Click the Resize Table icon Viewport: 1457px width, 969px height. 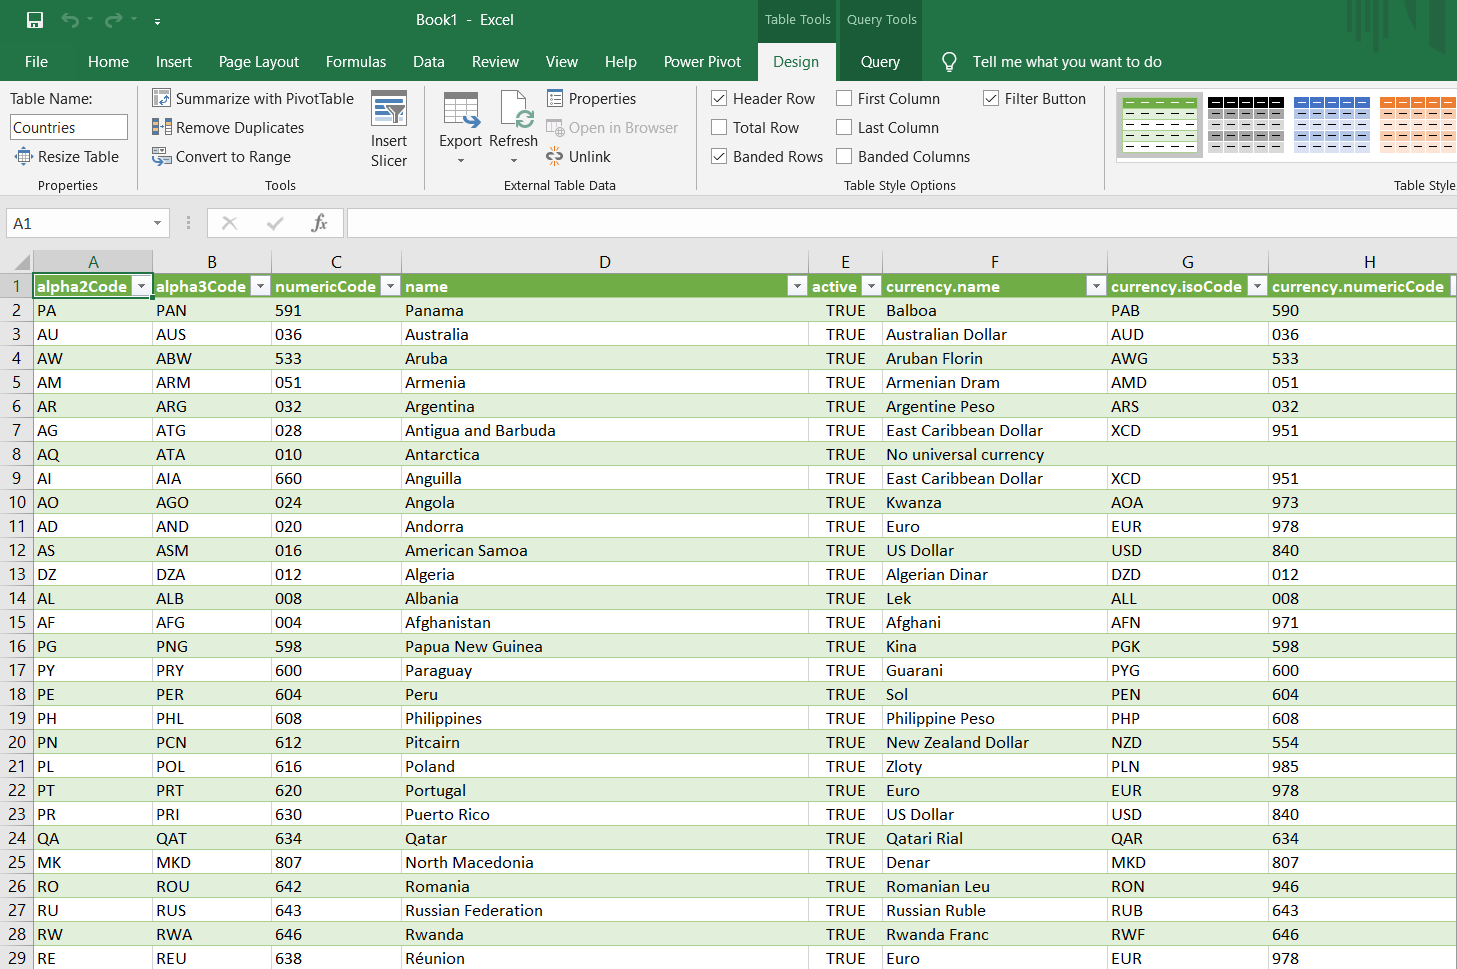point(24,156)
